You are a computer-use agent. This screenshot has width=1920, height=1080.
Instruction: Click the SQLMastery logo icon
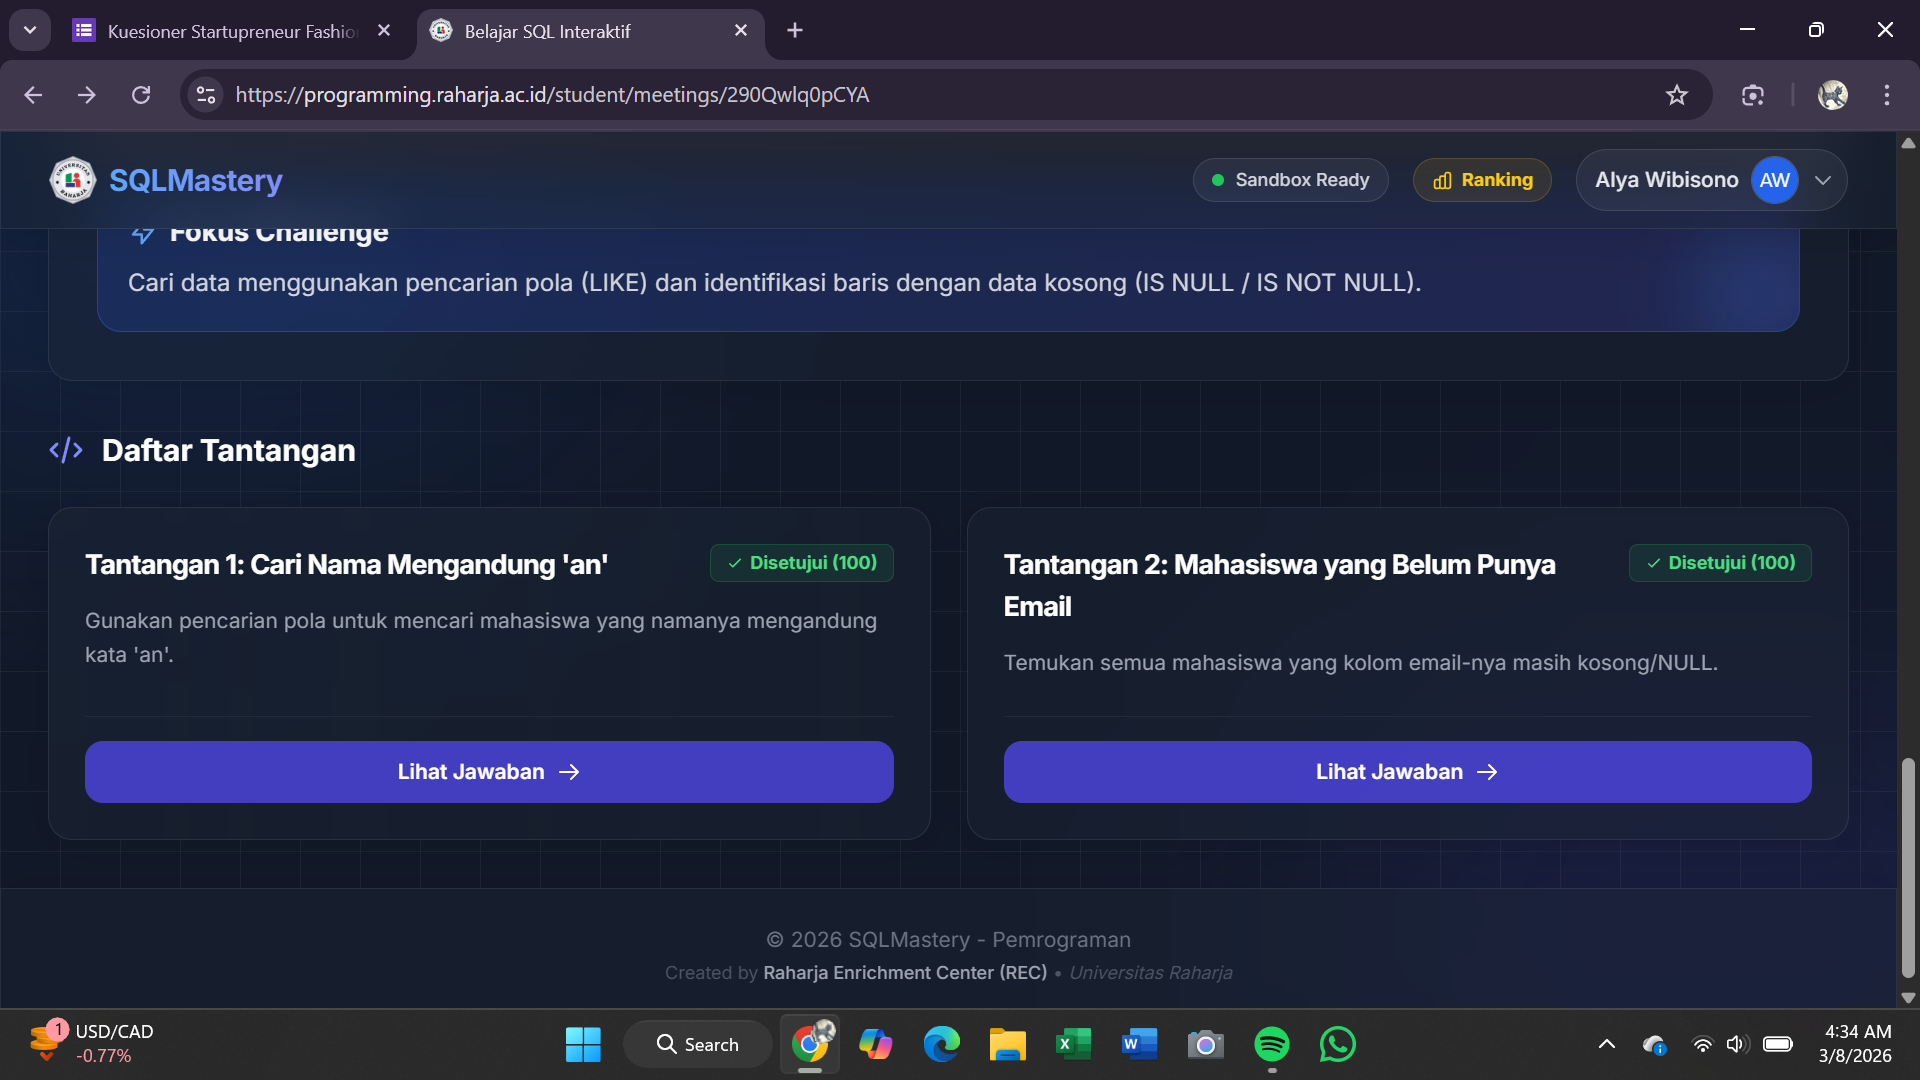[x=73, y=180]
